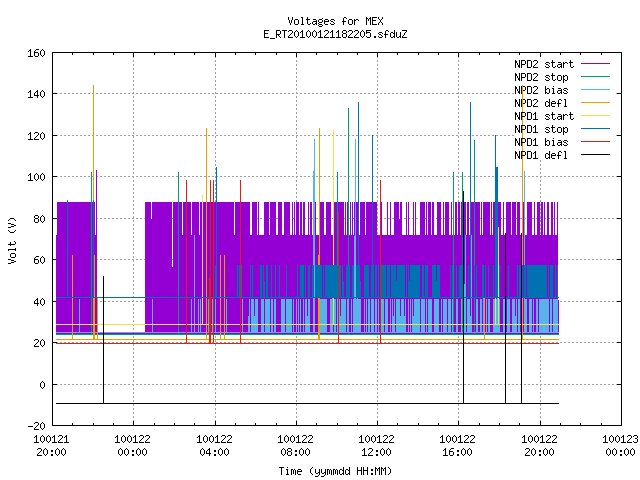Click the light blue NPD2 bias legend line

[595, 90]
